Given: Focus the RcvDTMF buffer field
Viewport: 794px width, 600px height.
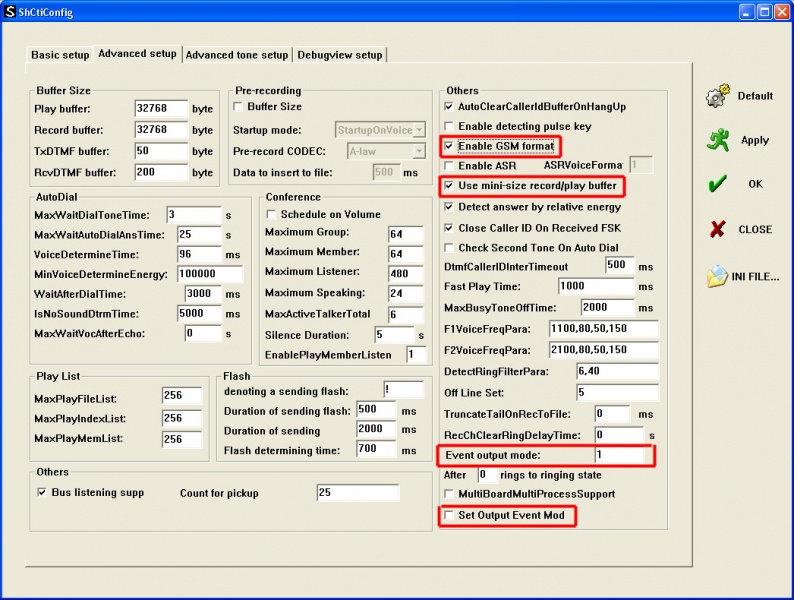Looking at the screenshot, I should [x=161, y=172].
